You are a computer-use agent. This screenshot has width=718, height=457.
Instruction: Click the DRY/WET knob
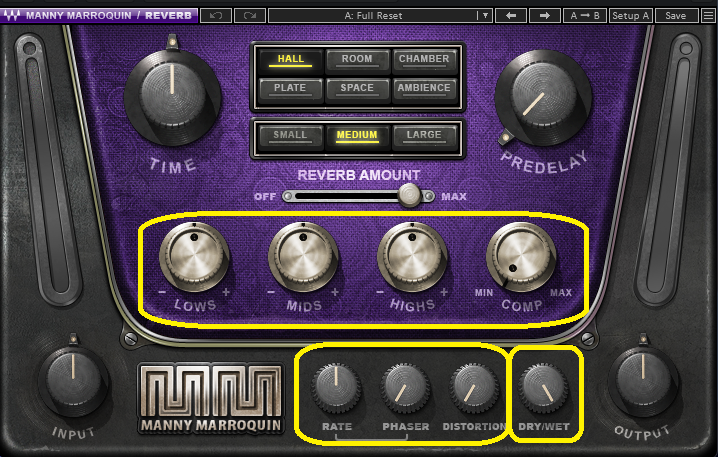[544, 387]
